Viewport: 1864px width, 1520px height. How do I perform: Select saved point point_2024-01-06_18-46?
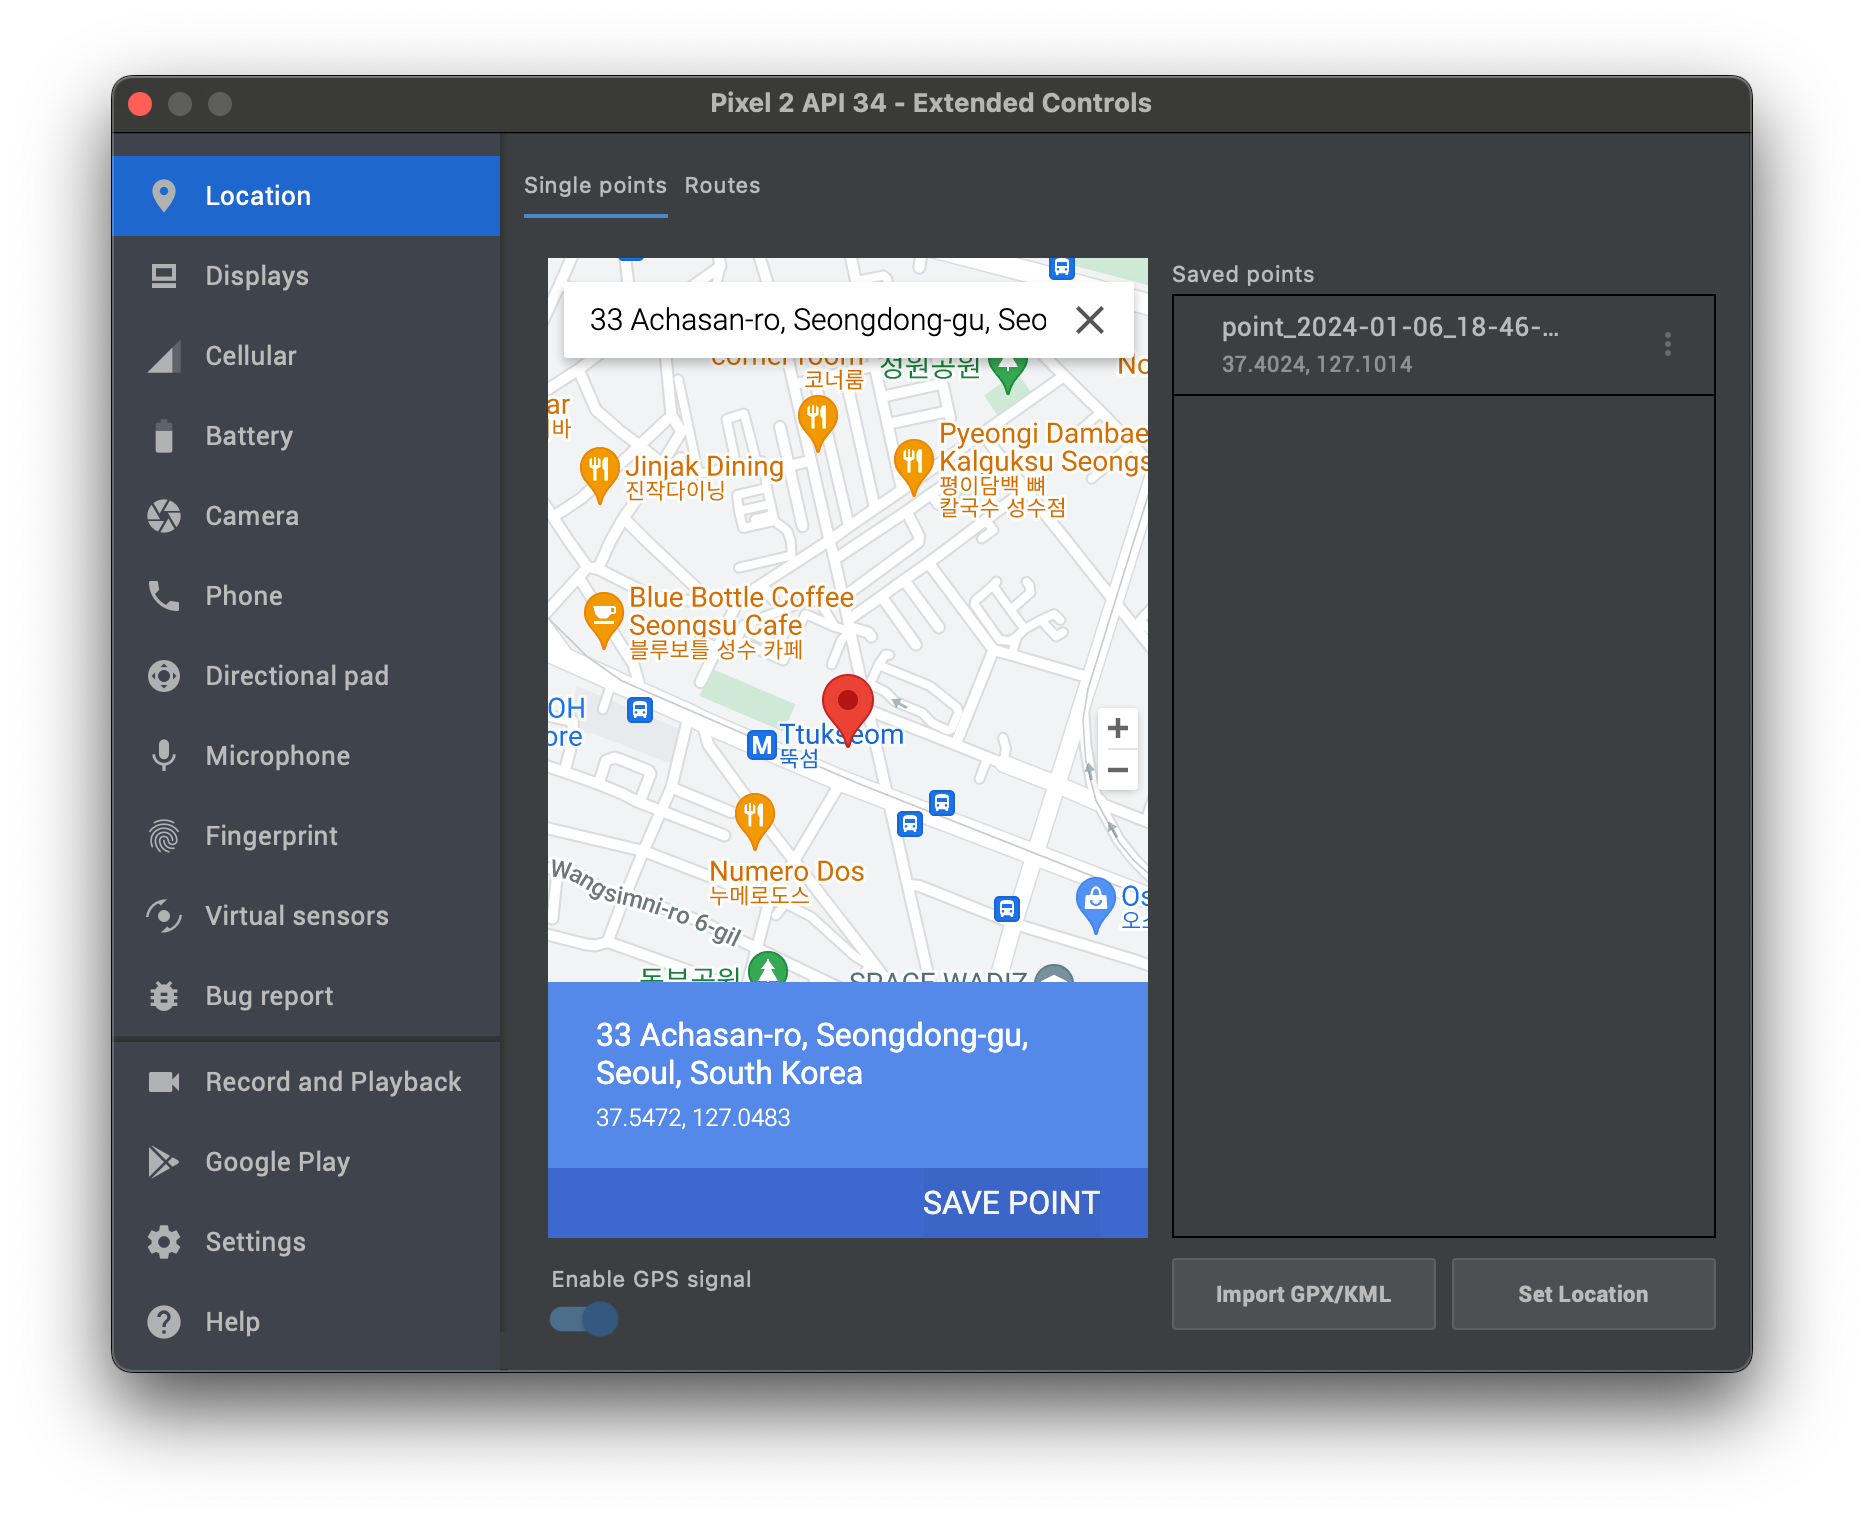click(1444, 345)
